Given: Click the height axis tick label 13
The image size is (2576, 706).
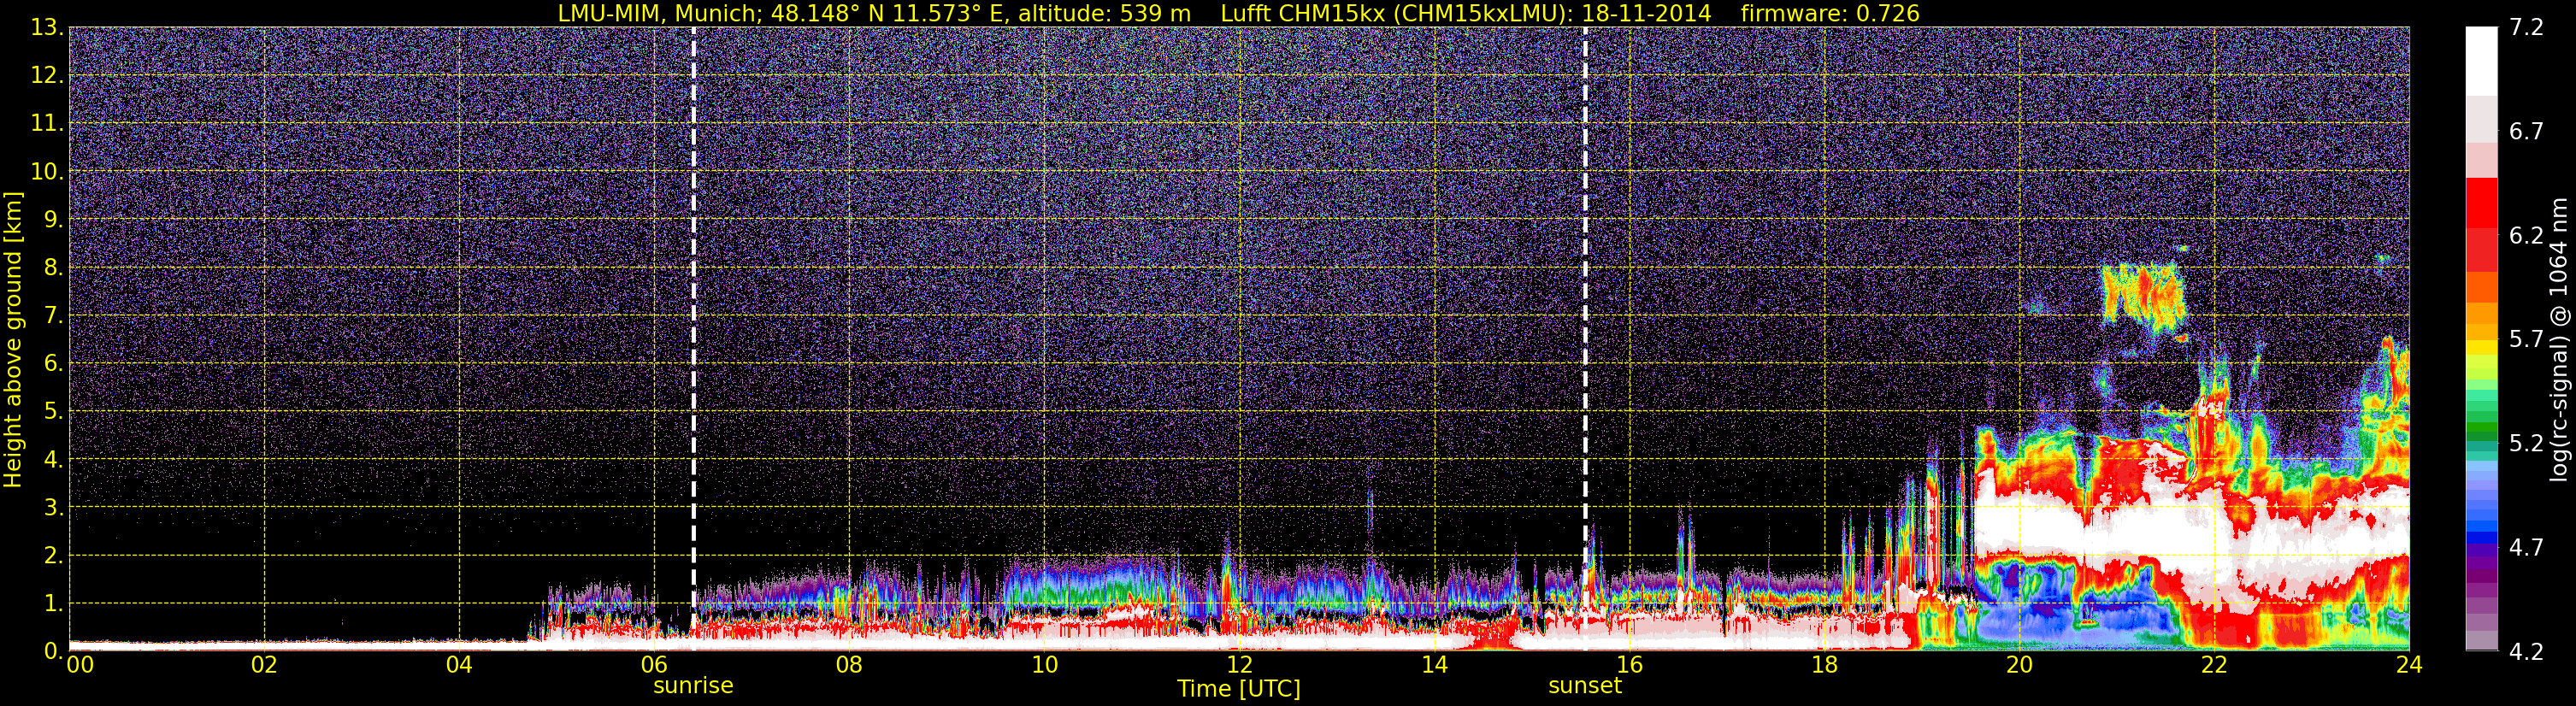Looking at the screenshot, I should (x=47, y=28).
